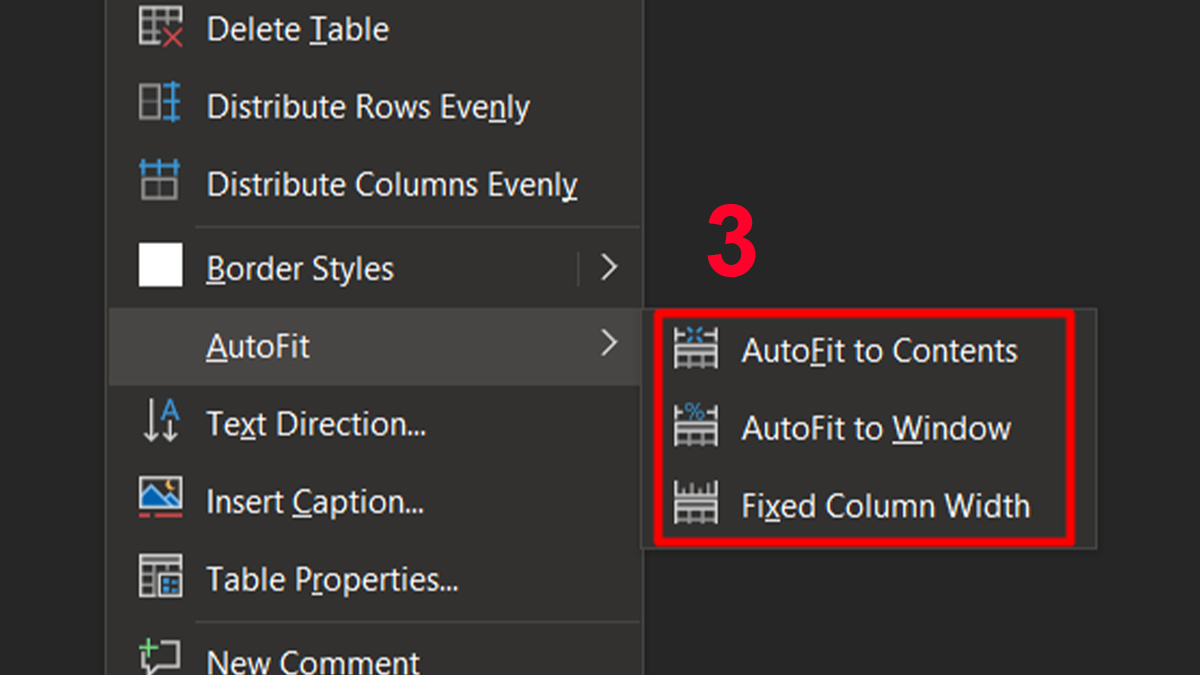Click the Distribute Rows Evenly icon

click(160, 104)
